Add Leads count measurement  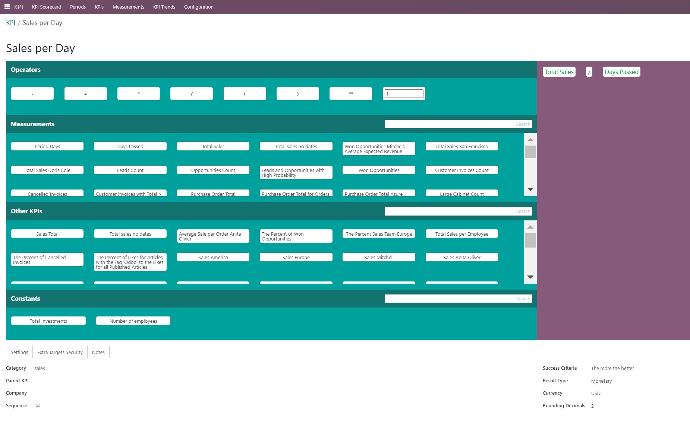[130, 170]
